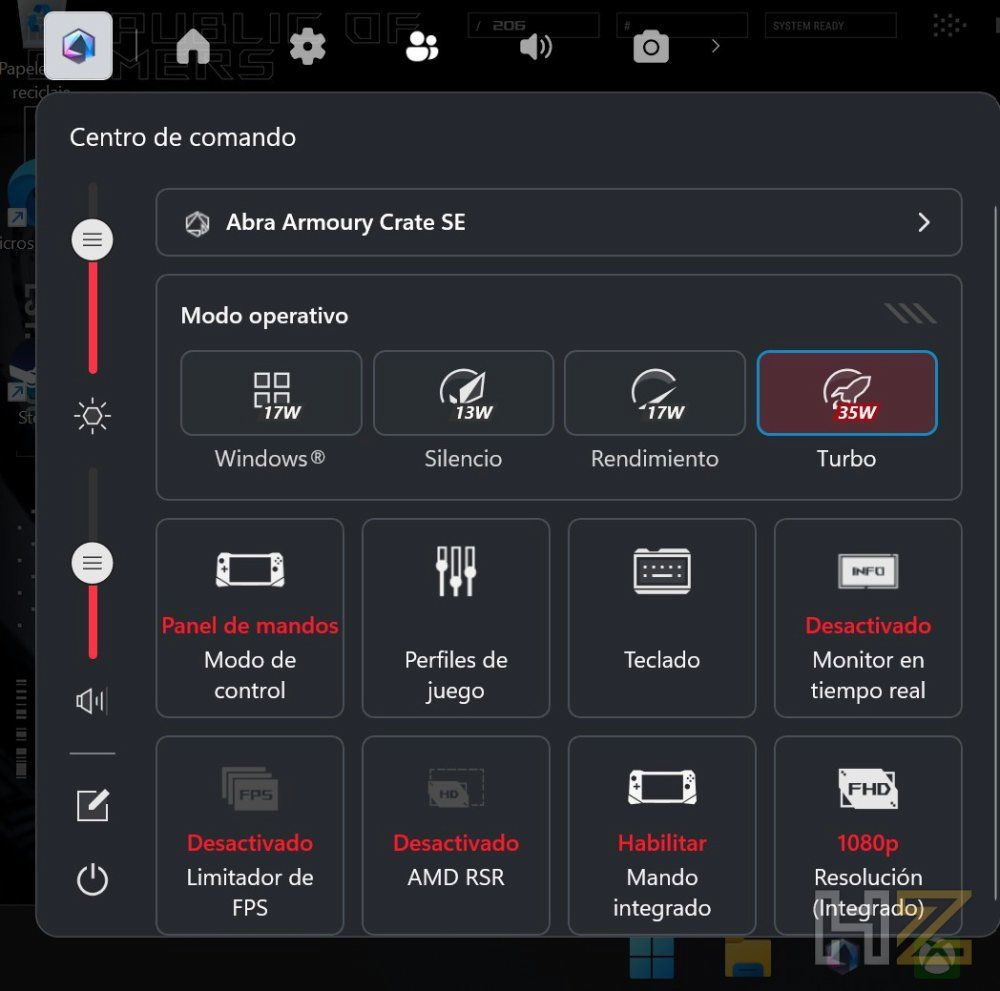Open File Explorer from taskbar
Viewport: 1000px width, 991px height.
coord(747,958)
